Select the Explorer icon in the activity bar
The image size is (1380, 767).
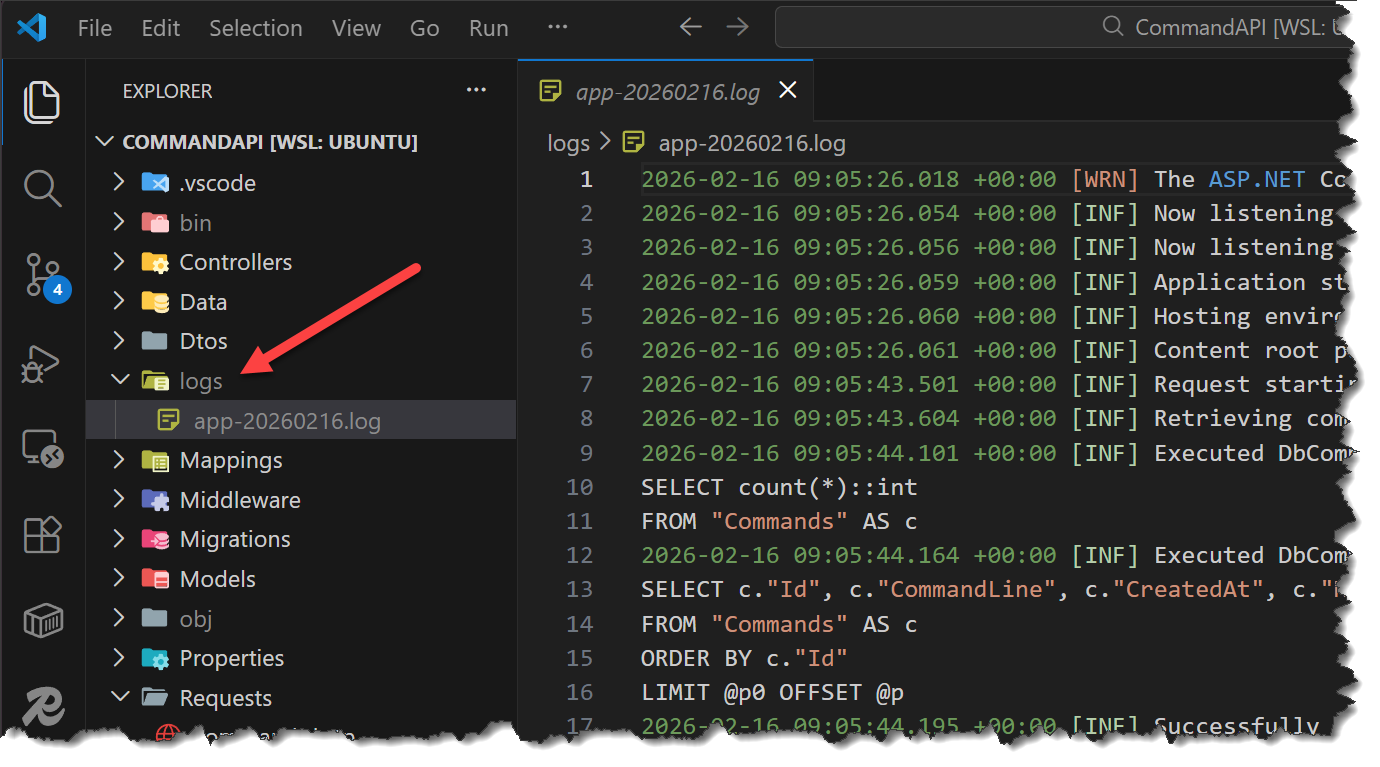[42, 101]
